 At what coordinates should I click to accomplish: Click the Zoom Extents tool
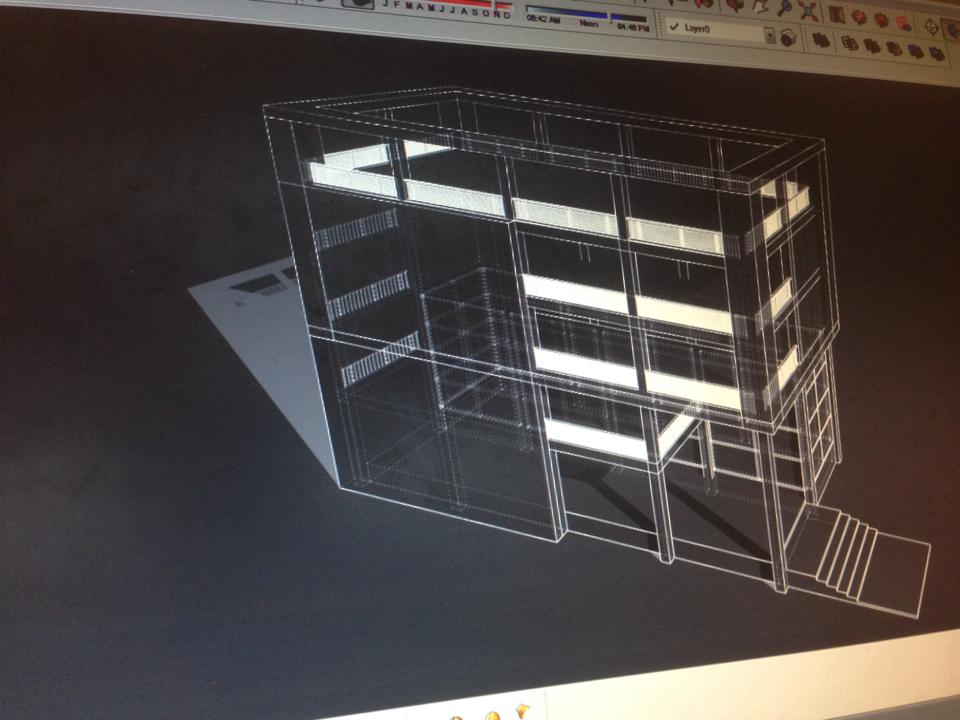point(809,12)
